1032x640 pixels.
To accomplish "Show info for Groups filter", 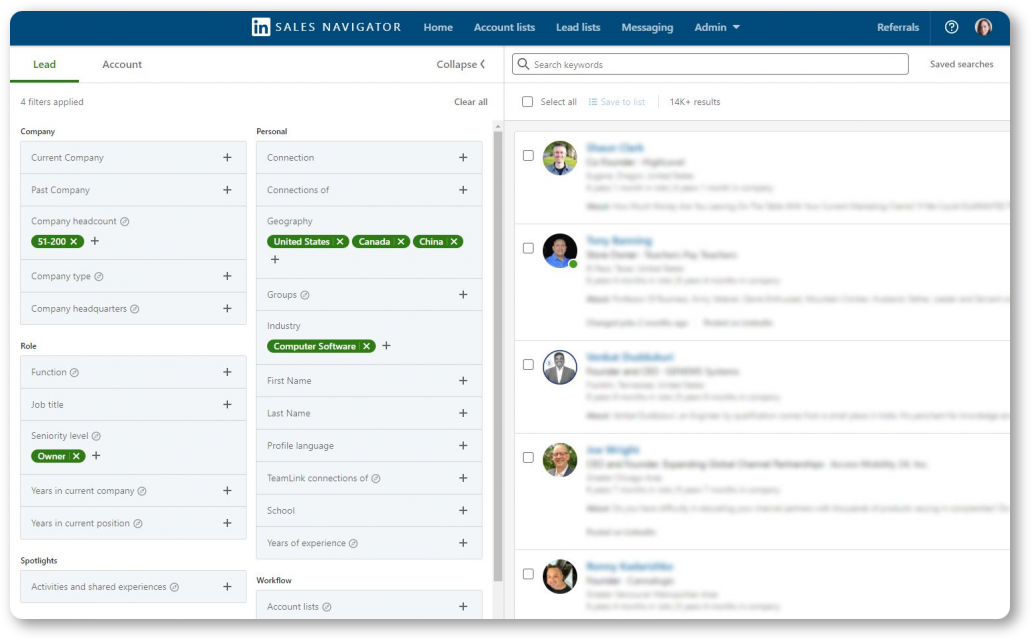I will pos(305,295).
